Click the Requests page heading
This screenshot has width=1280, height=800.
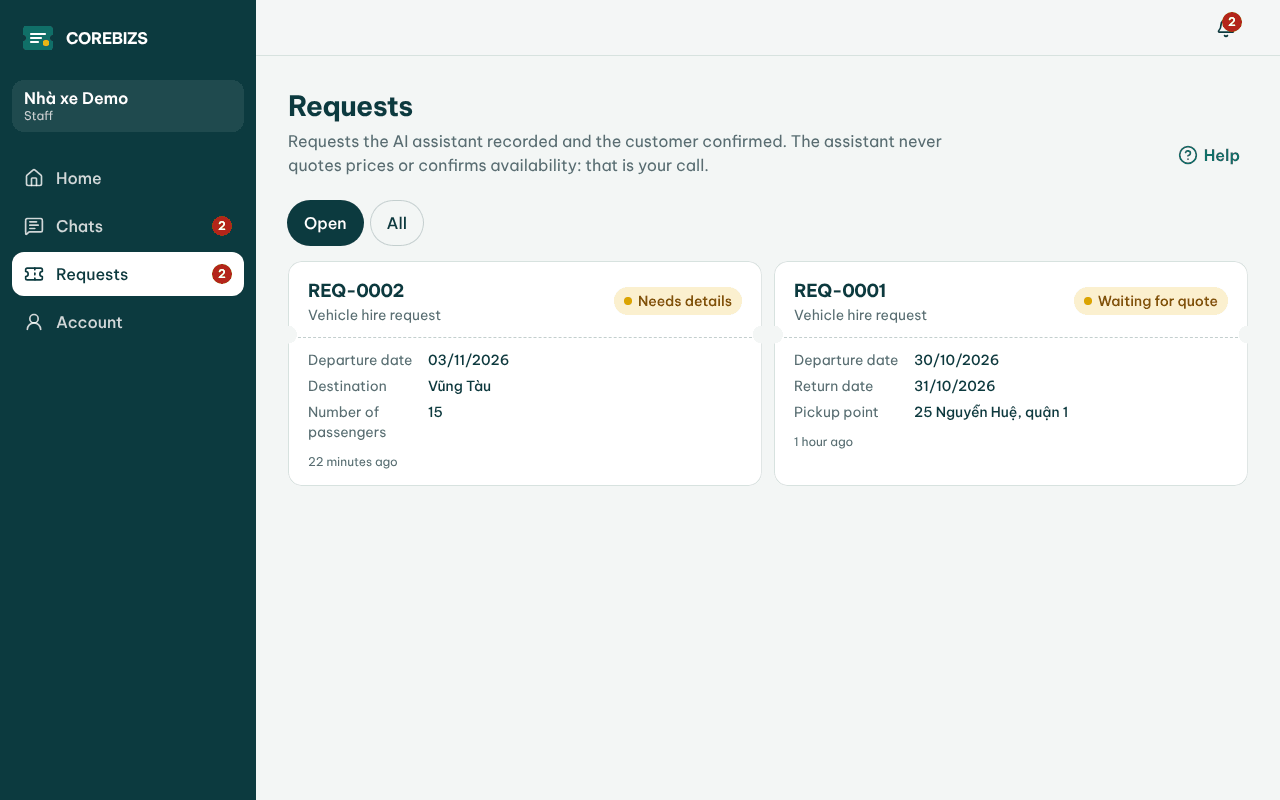pos(350,106)
